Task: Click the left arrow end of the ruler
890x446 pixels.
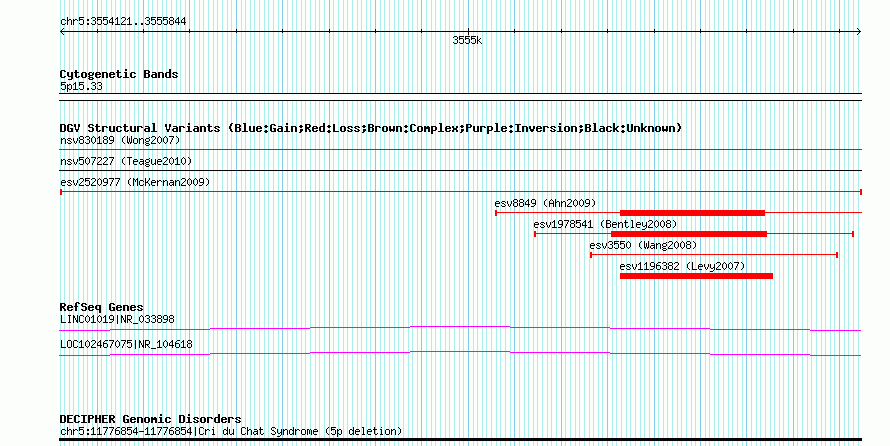Action: [62, 32]
